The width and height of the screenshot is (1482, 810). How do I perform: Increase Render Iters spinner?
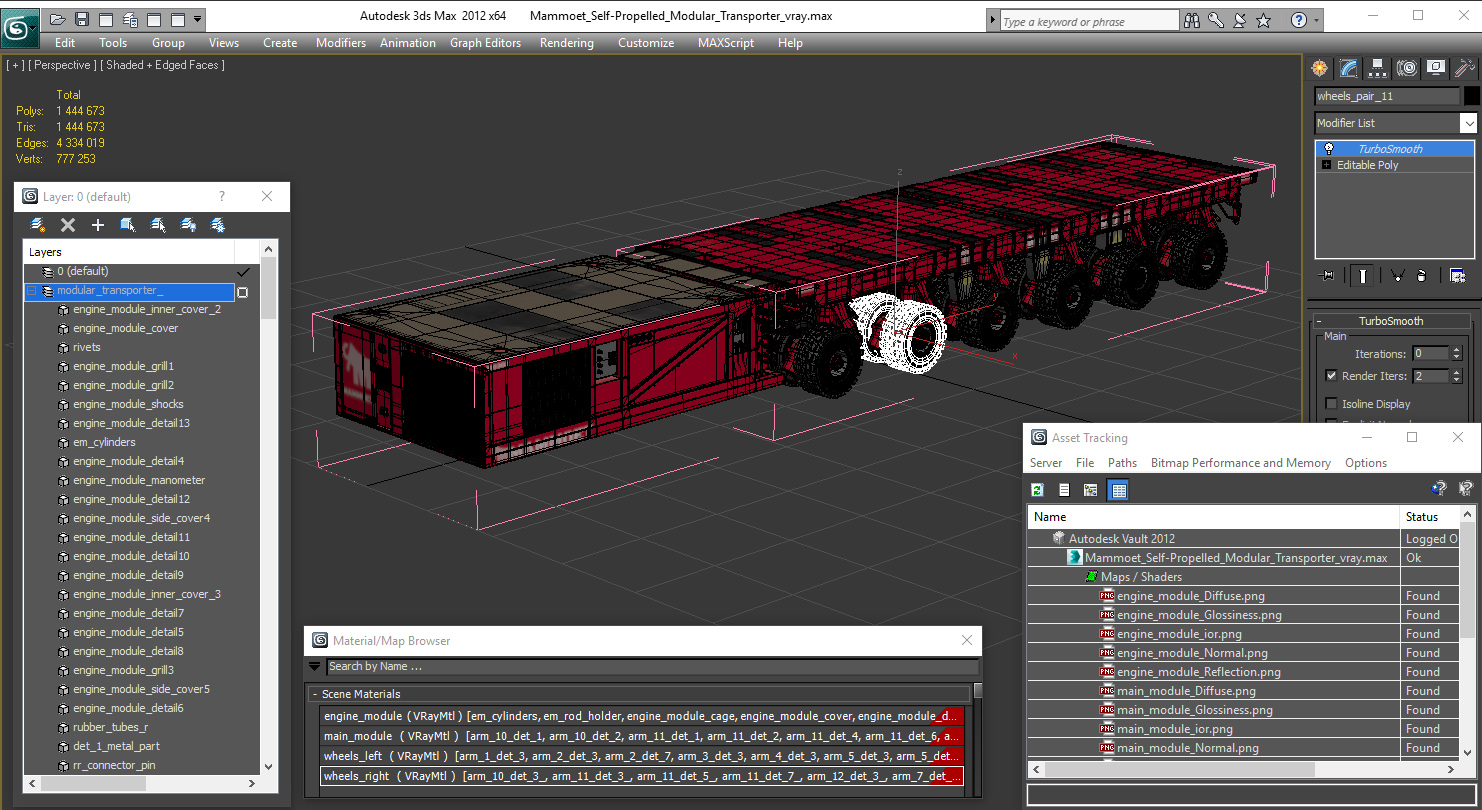1457,373
